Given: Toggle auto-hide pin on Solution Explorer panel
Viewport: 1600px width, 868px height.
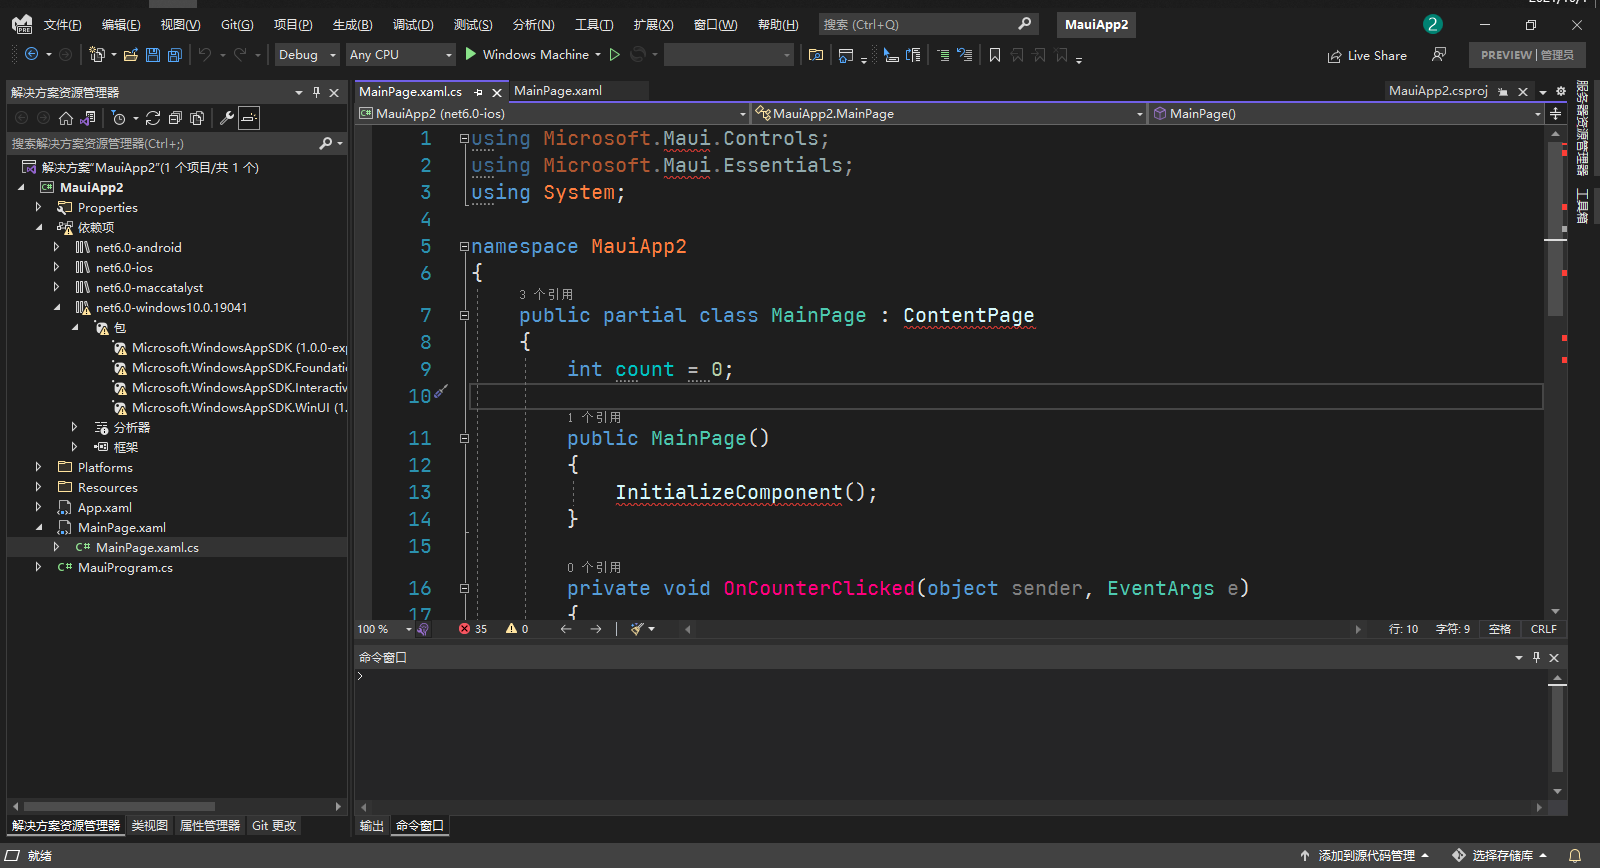Looking at the screenshot, I should point(316,92).
